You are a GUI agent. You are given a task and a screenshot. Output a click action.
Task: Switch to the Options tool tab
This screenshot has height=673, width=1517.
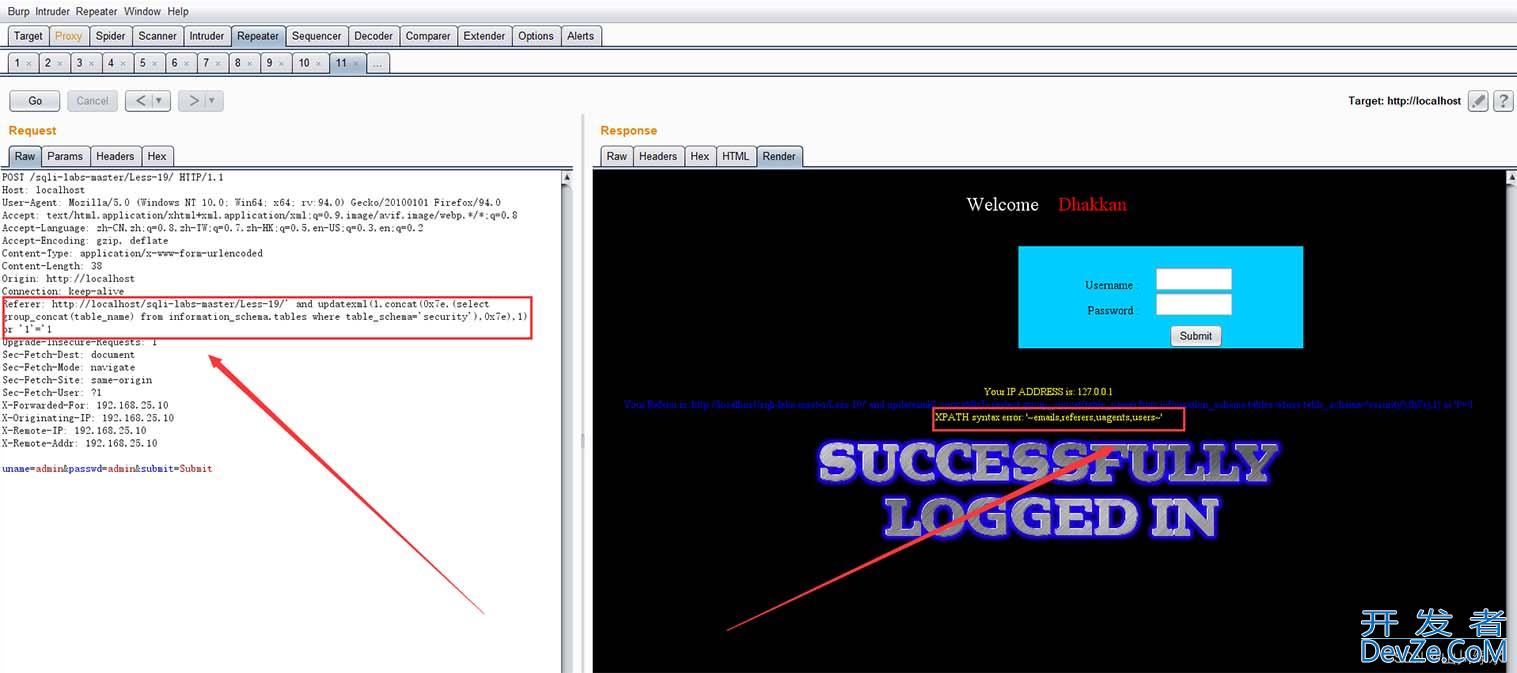click(x=536, y=36)
